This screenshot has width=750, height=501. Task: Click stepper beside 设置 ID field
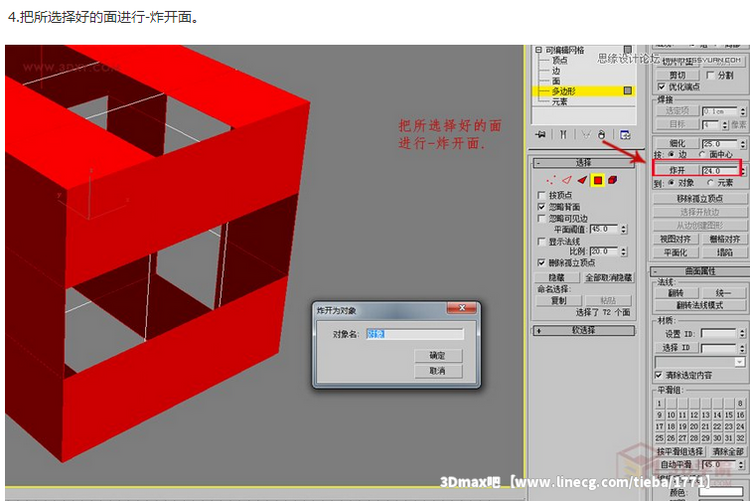click(x=742, y=333)
